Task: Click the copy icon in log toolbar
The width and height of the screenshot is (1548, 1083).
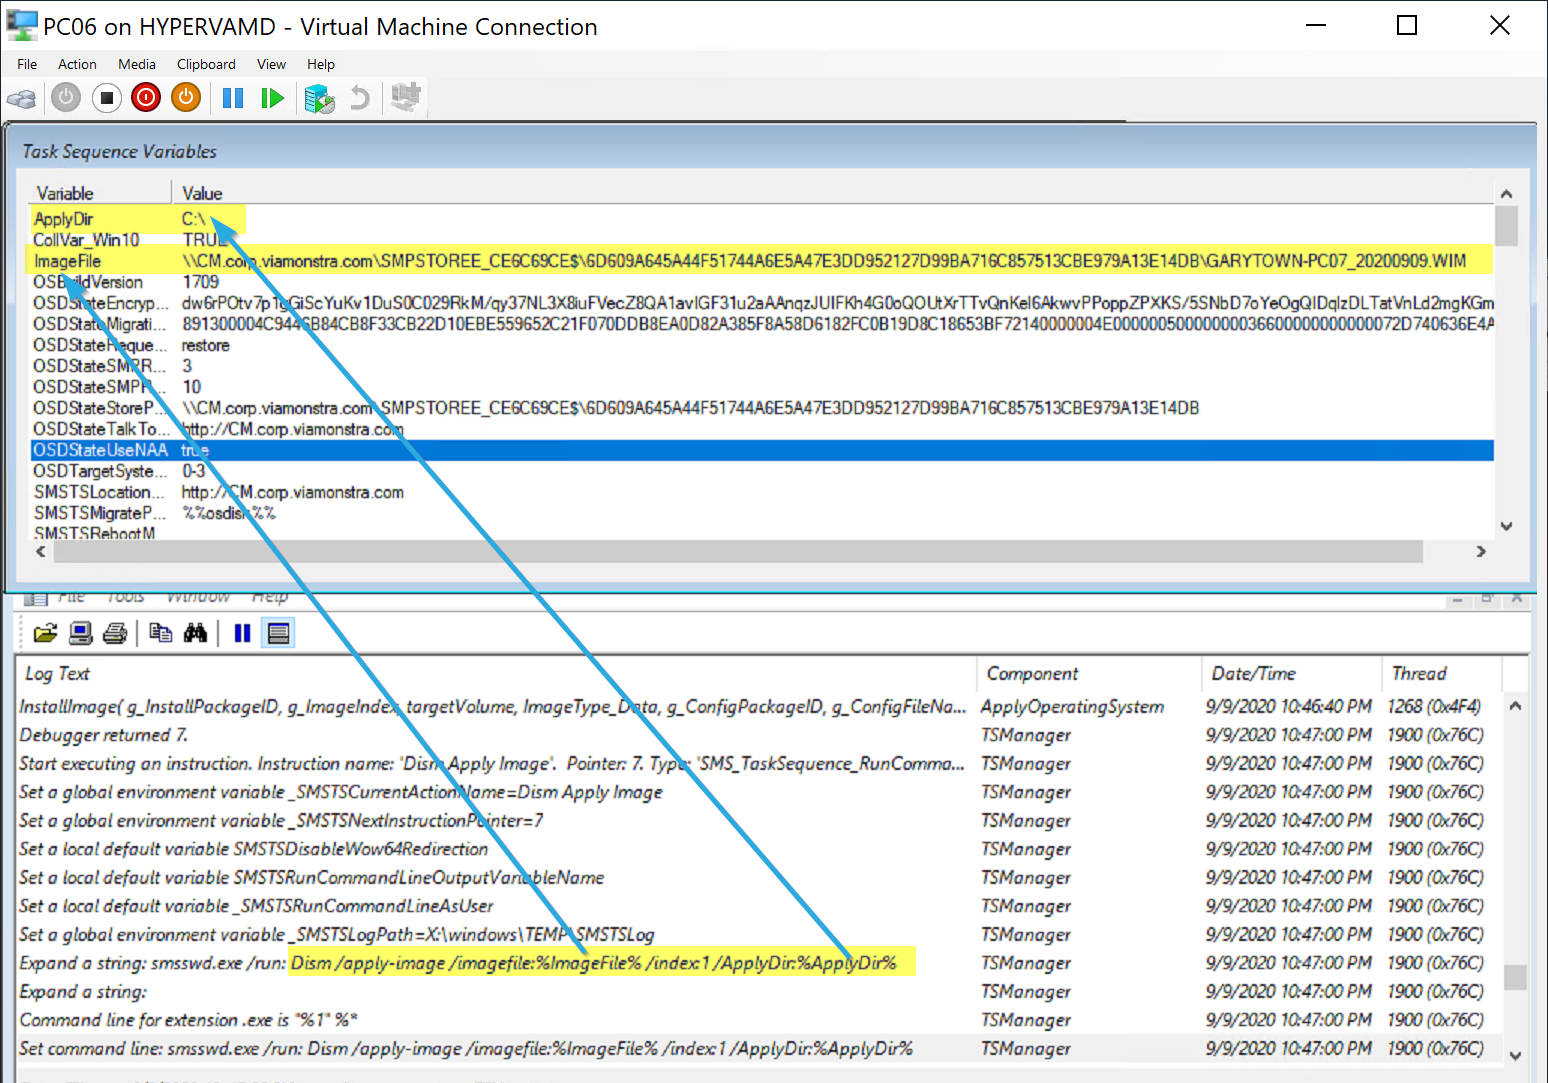Action: (x=160, y=633)
